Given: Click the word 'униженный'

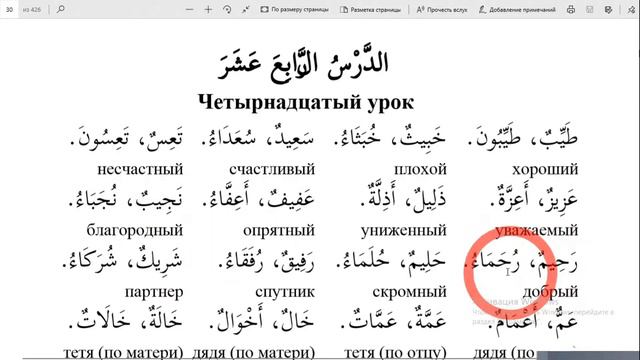Looking at the screenshot, I should 403,231.
